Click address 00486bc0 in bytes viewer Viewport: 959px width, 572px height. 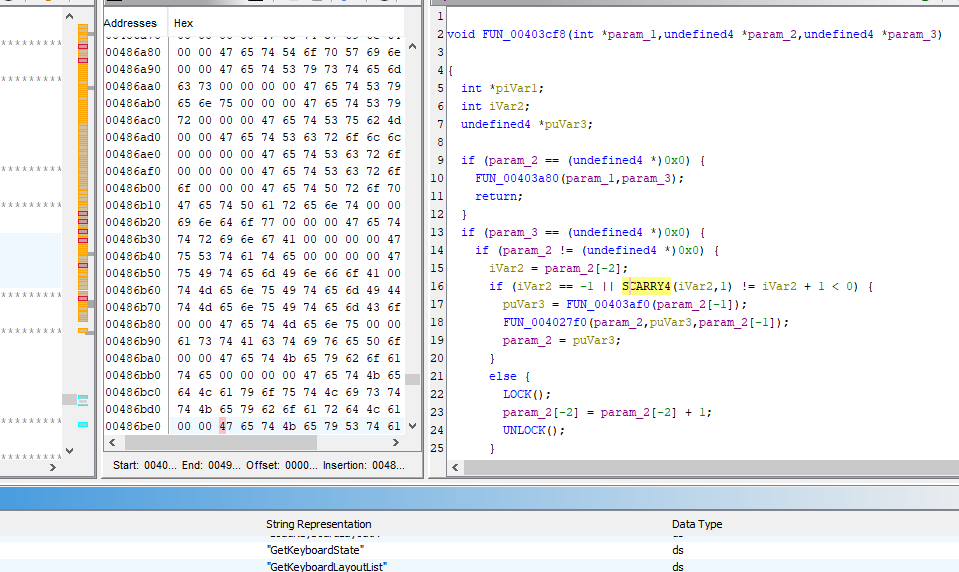click(133, 392)
